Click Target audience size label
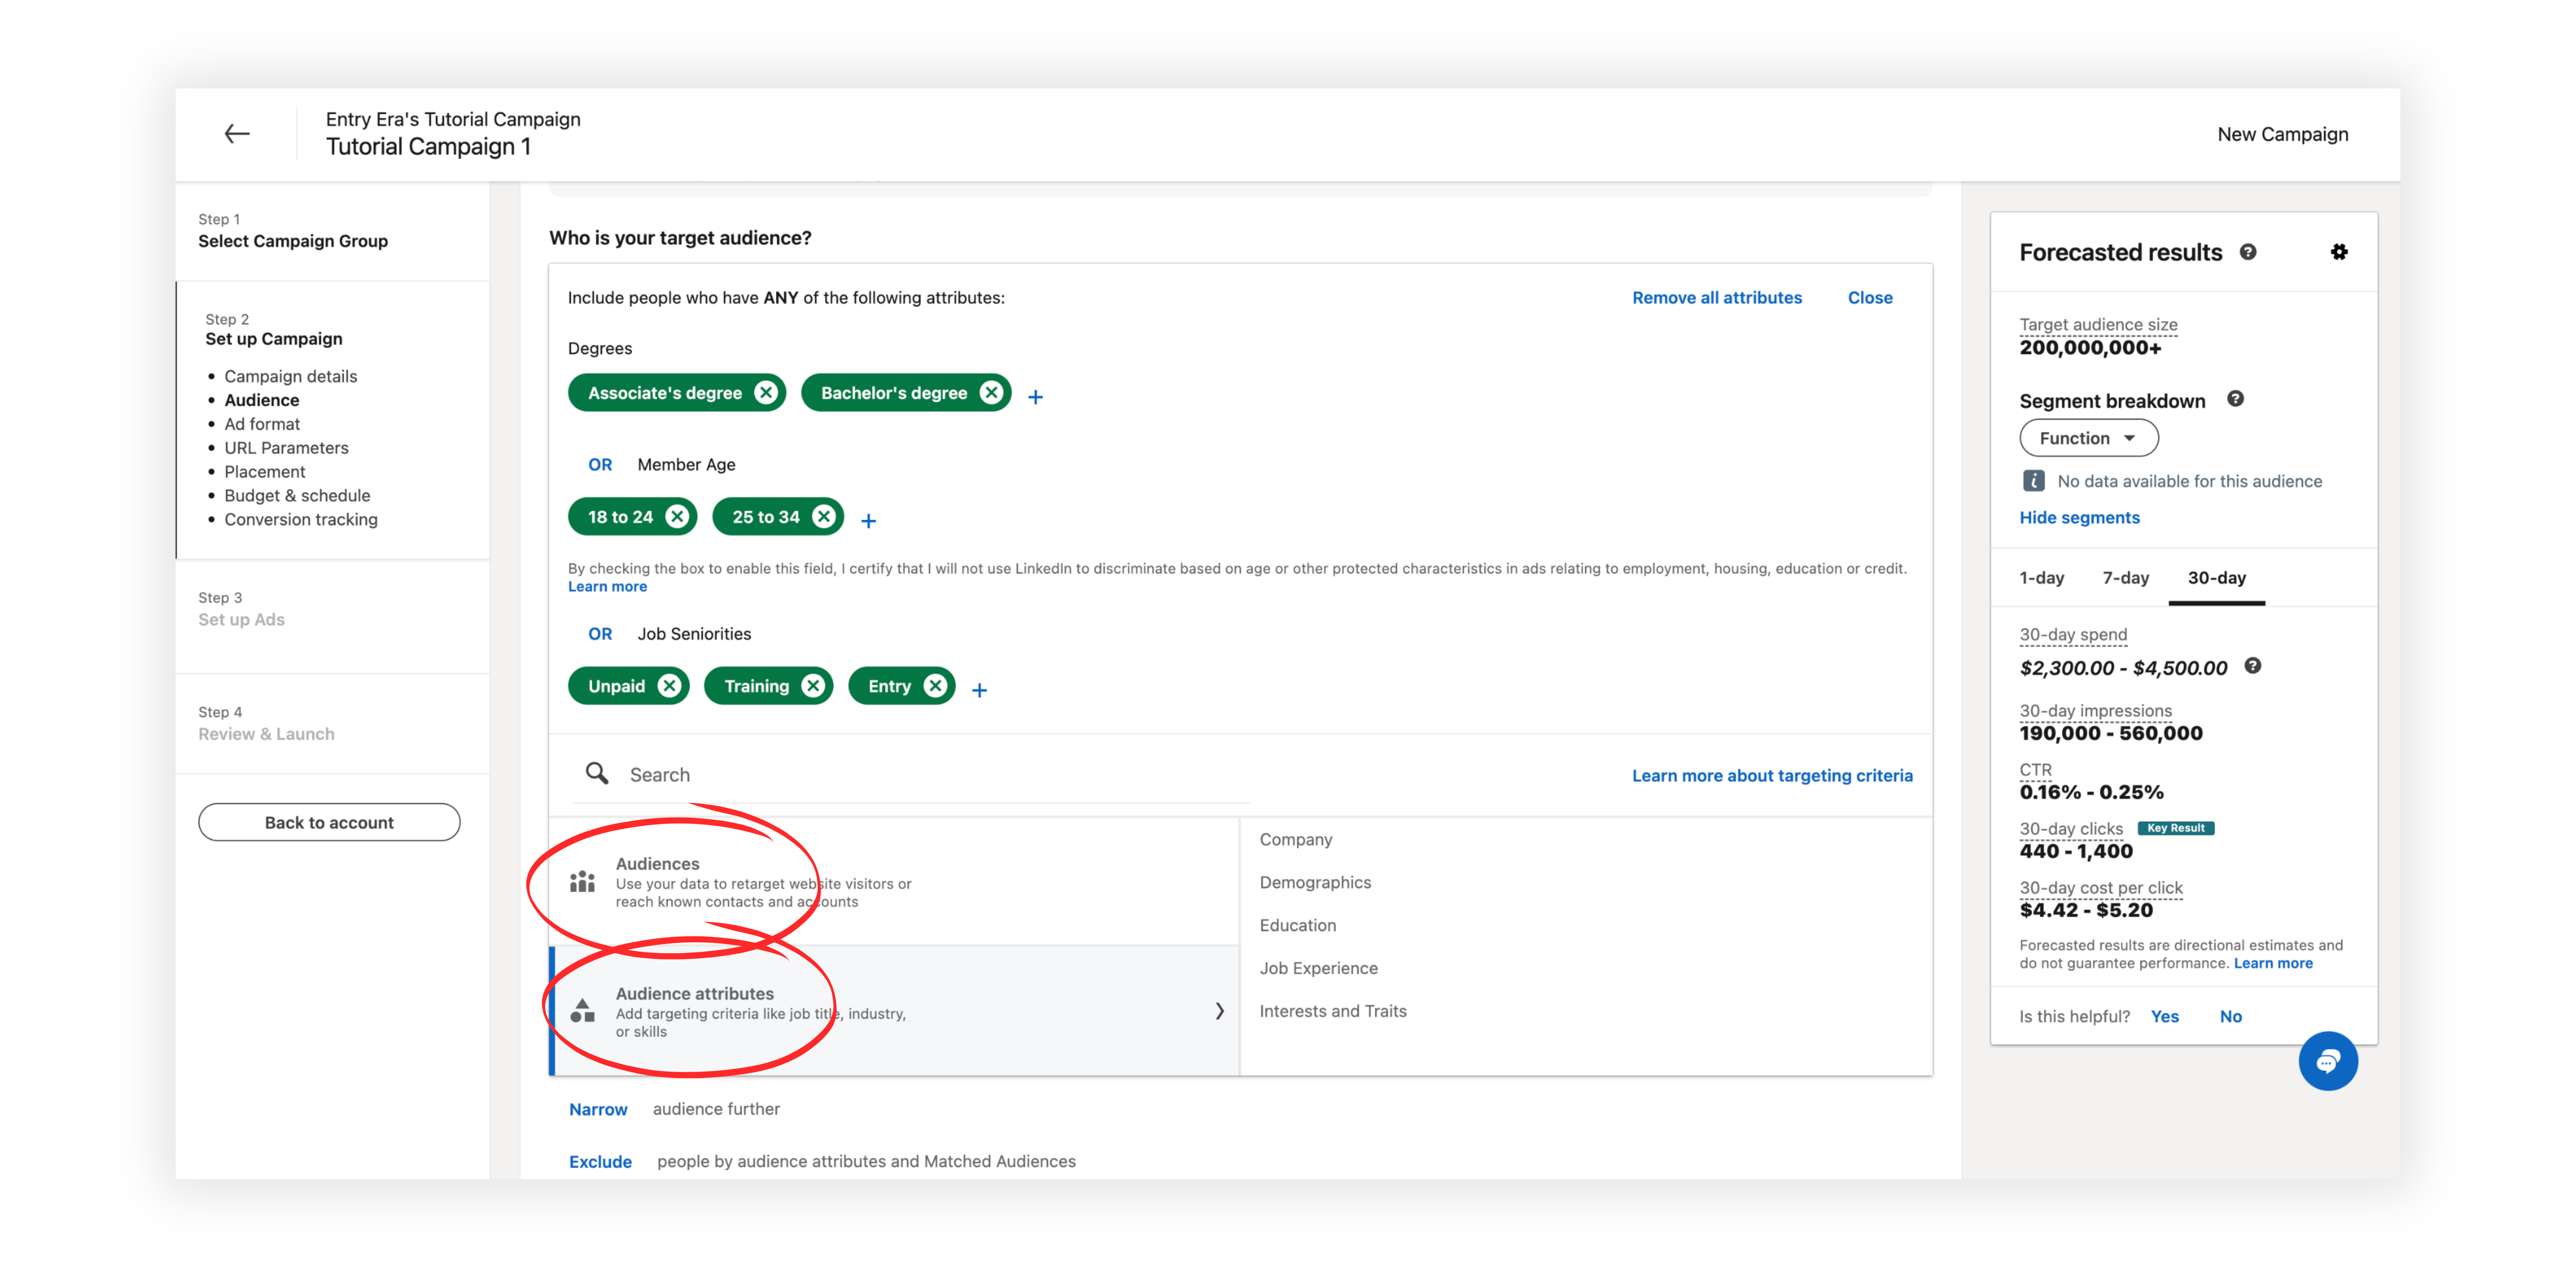 coord(2098,324)
